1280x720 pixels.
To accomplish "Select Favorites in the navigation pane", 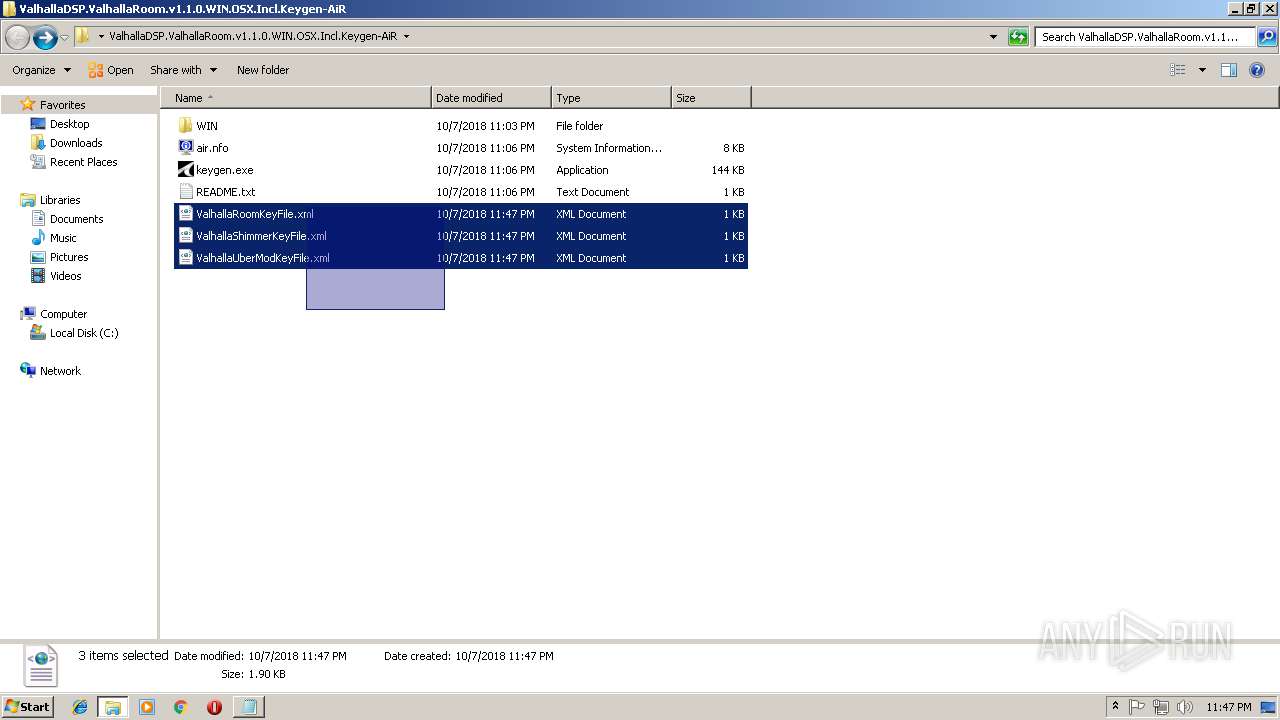I will click(x=62, y=105).
